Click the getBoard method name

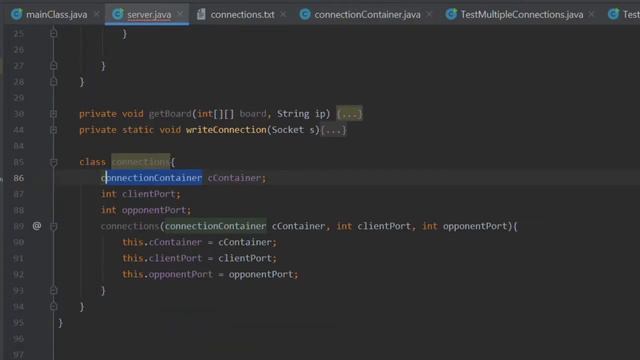click(170, 114)
